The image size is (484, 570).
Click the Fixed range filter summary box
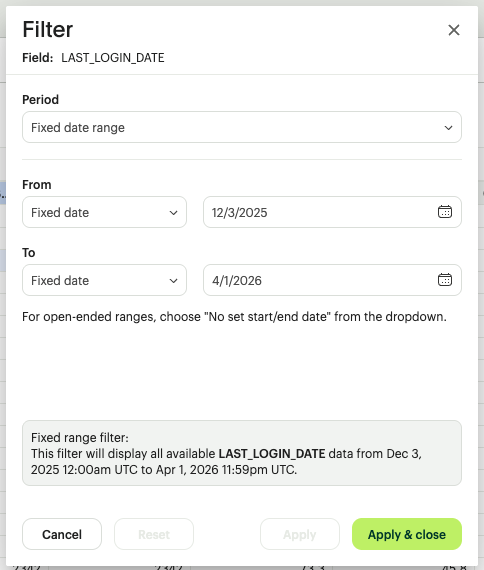(x=242, y=453)
